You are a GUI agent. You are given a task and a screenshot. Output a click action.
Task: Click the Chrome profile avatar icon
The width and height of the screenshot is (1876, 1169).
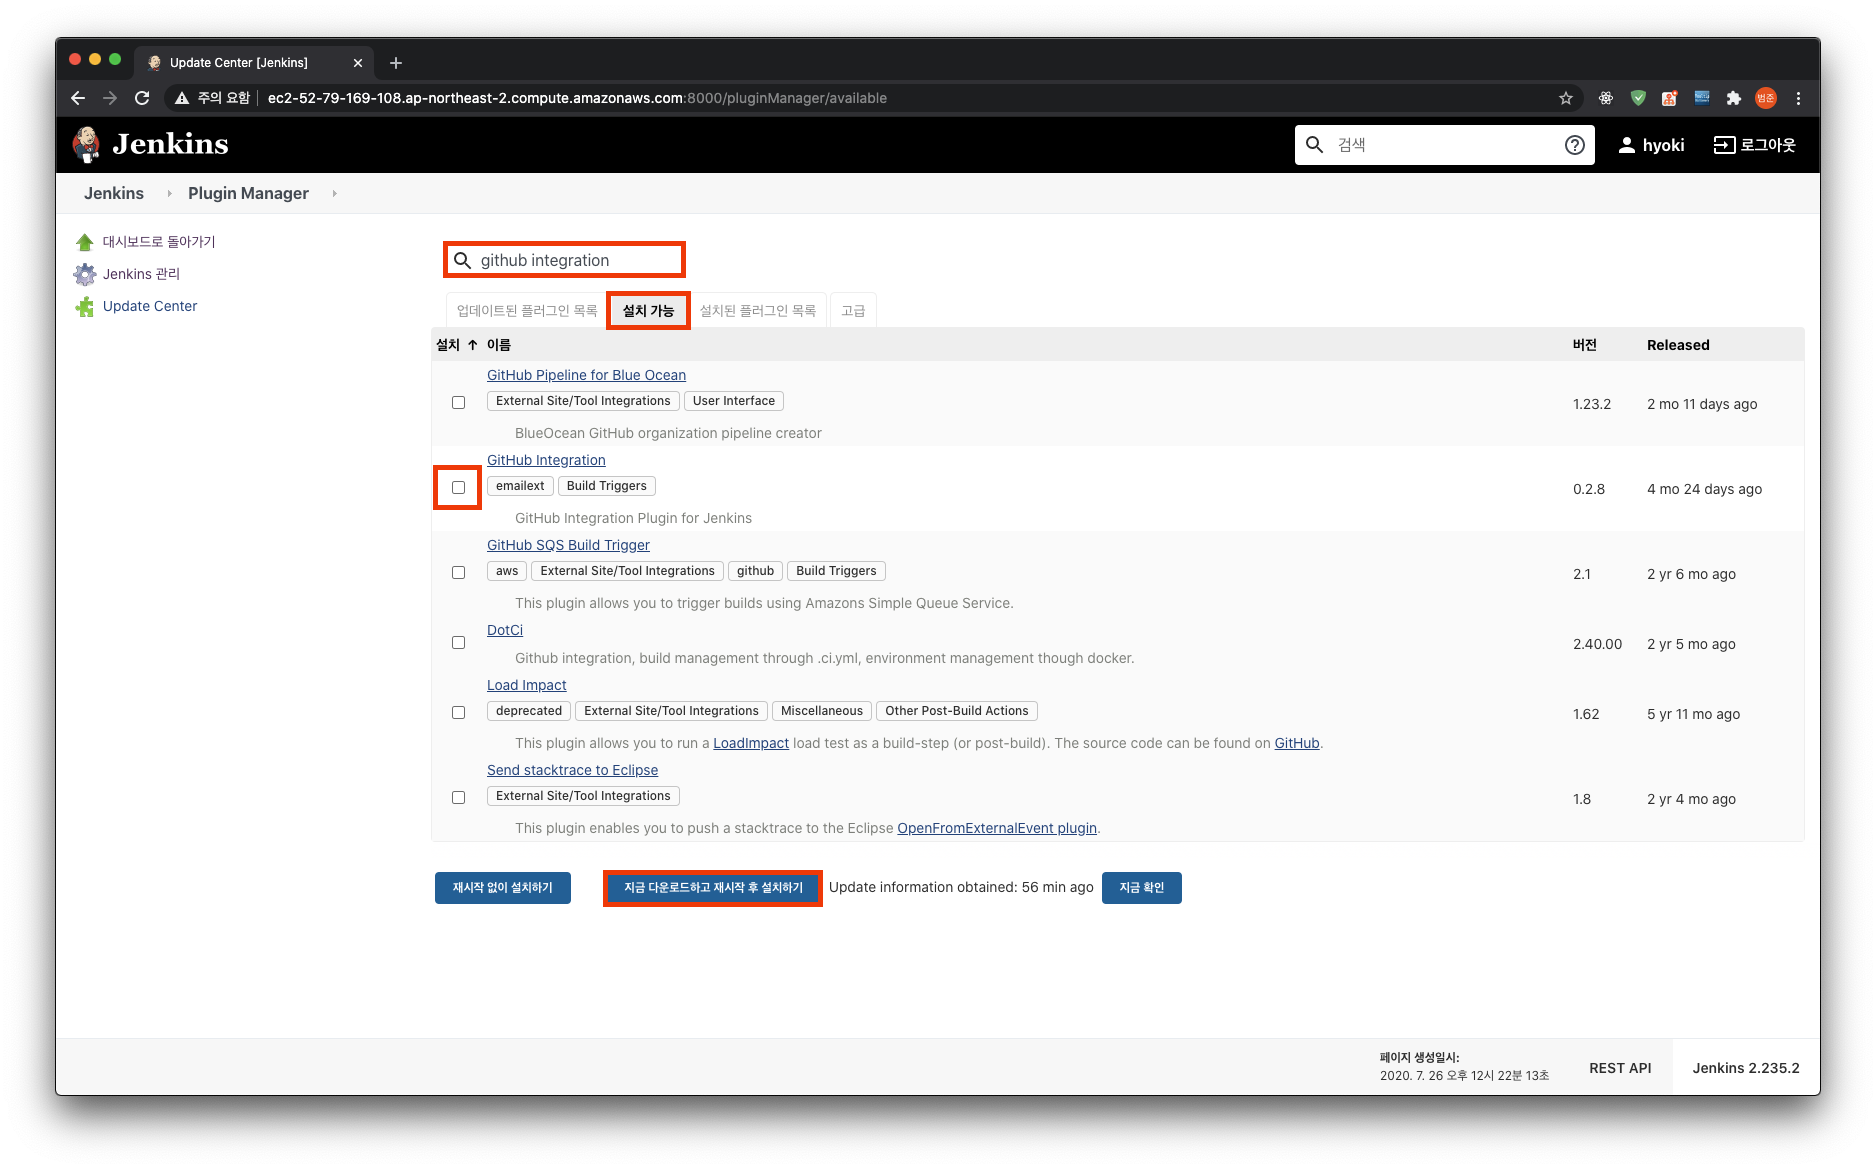click(1766, 98)
